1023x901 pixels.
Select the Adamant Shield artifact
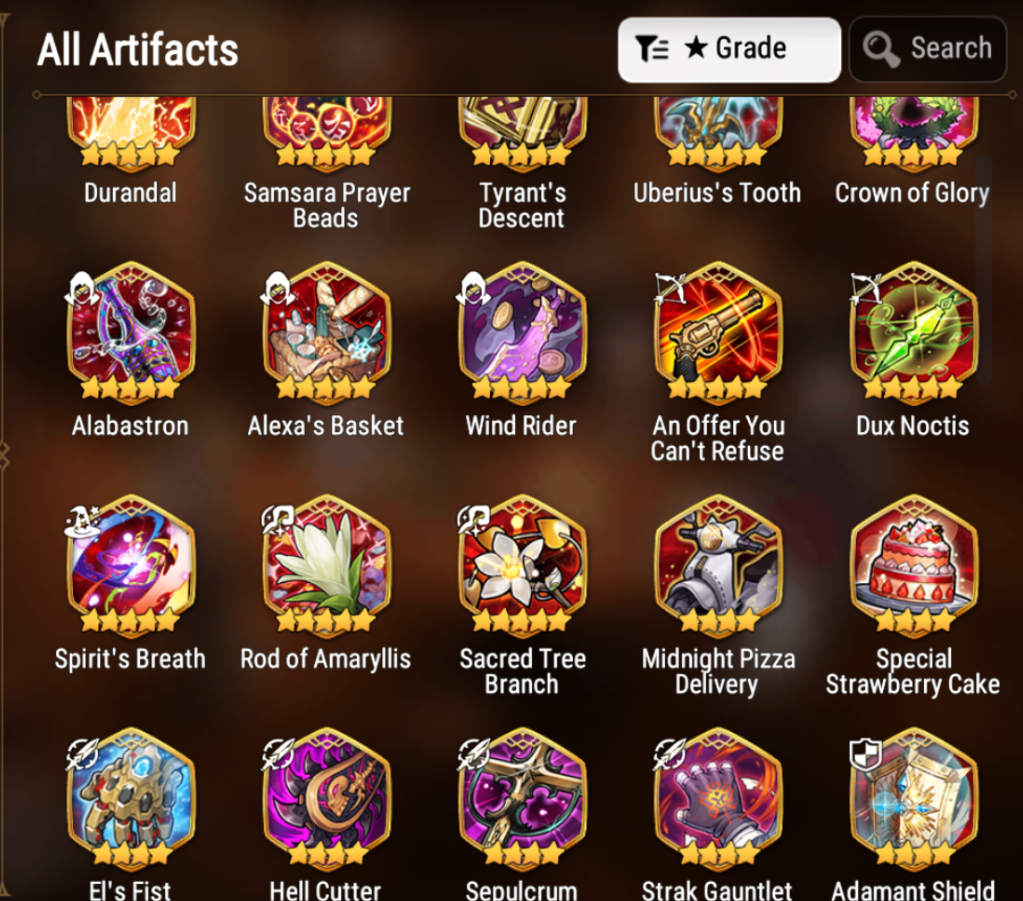click(x=913, y=796)
